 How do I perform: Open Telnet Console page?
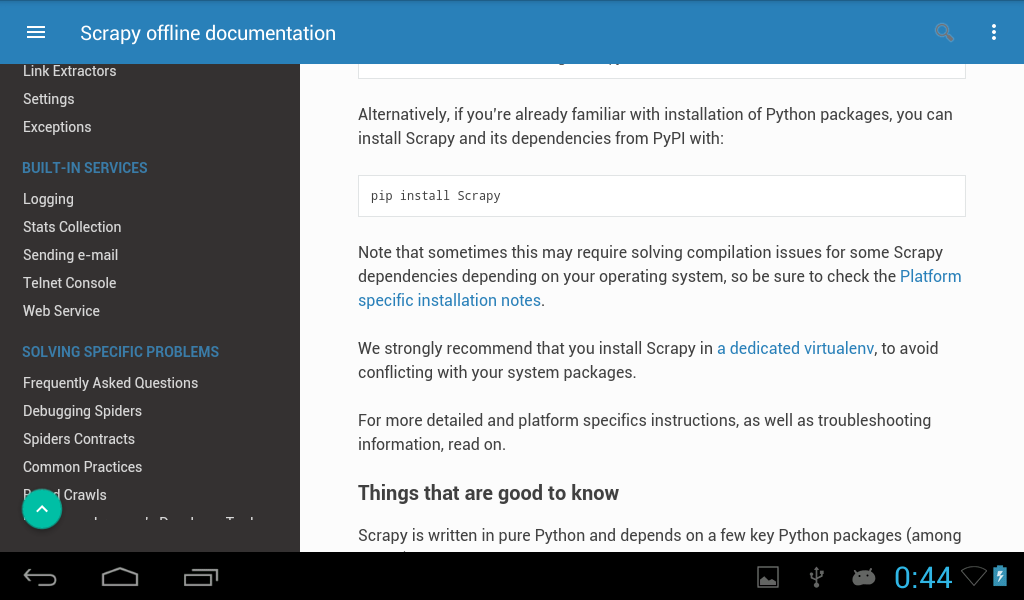click(x=70, y=283)
